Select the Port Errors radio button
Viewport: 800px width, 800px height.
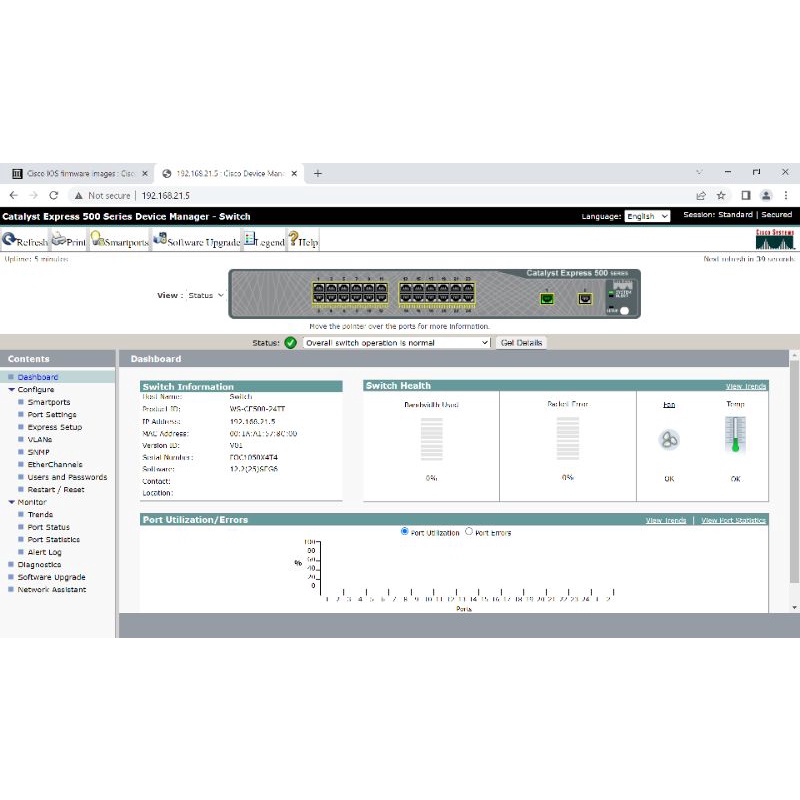click(x=469, y=532)
